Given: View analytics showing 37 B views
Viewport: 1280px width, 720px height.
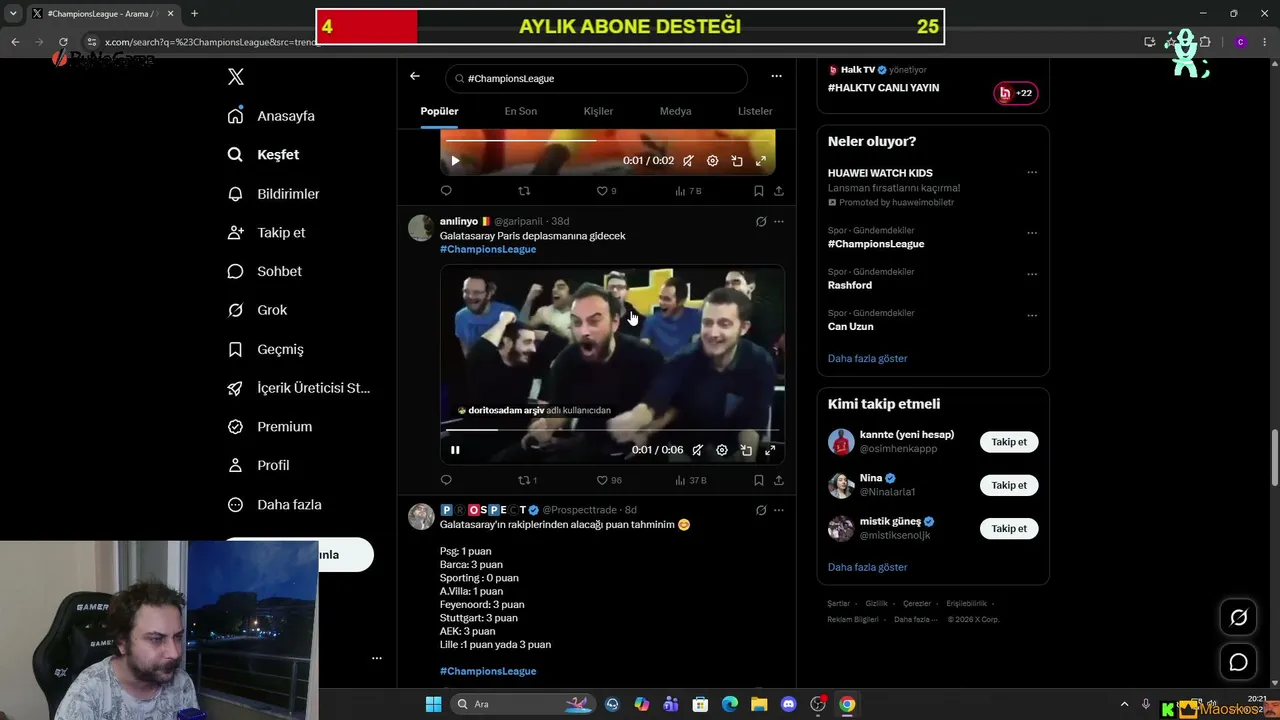Looking at the screenshot, I should click(691, 480).
